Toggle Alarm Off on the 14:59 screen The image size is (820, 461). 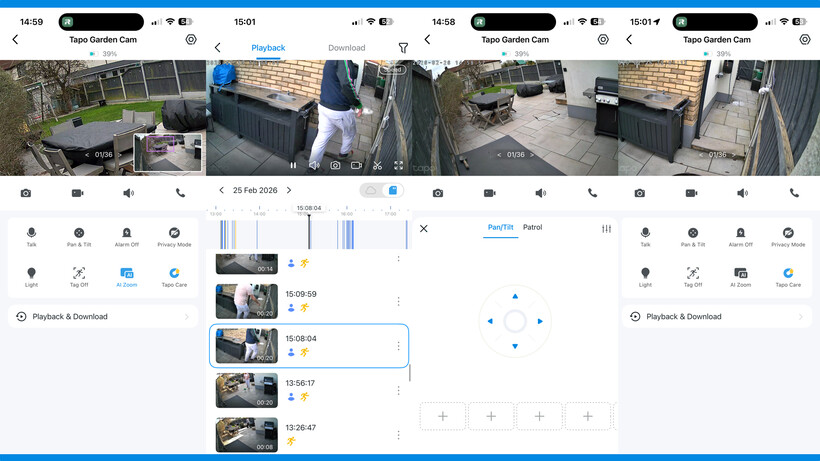pos(127,236)
